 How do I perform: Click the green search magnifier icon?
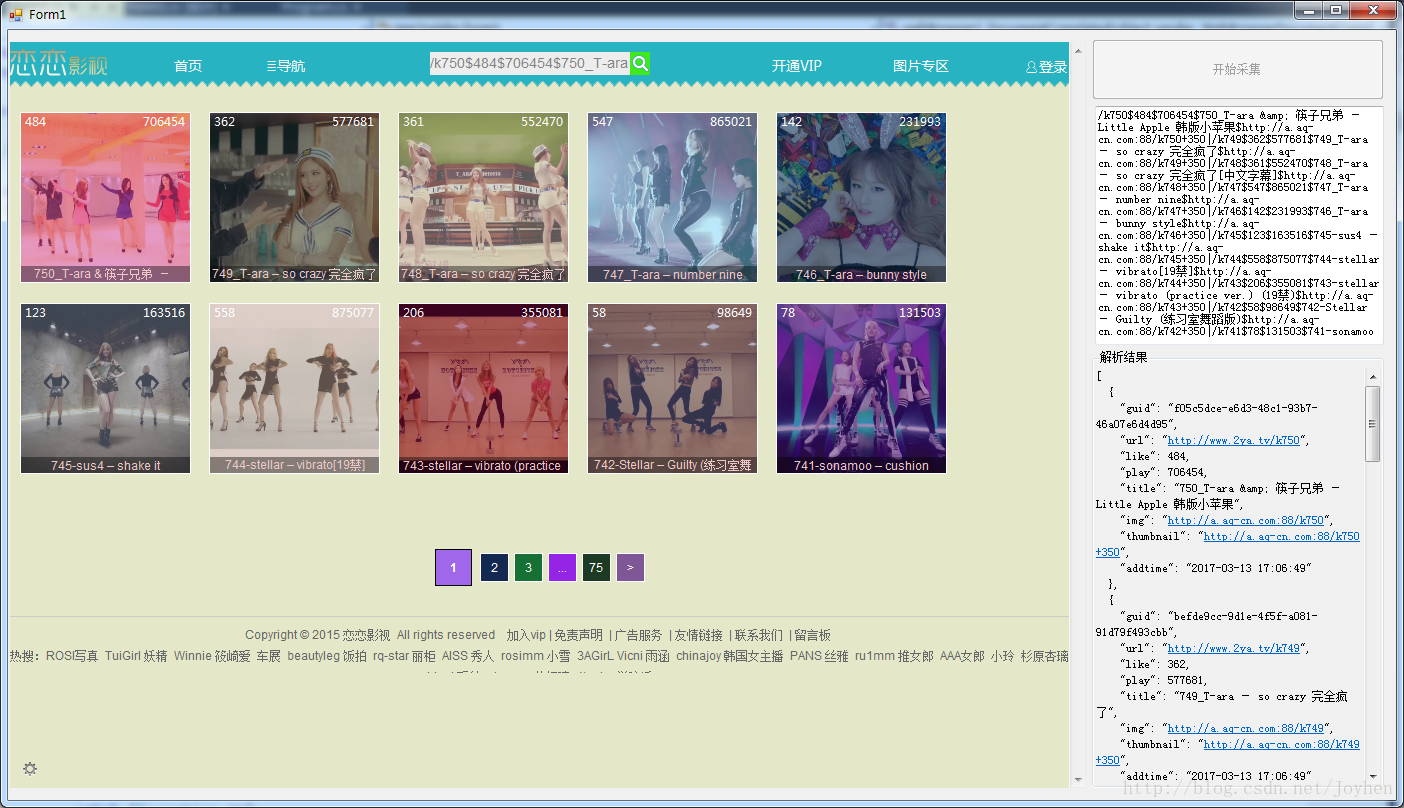[640, 63]
